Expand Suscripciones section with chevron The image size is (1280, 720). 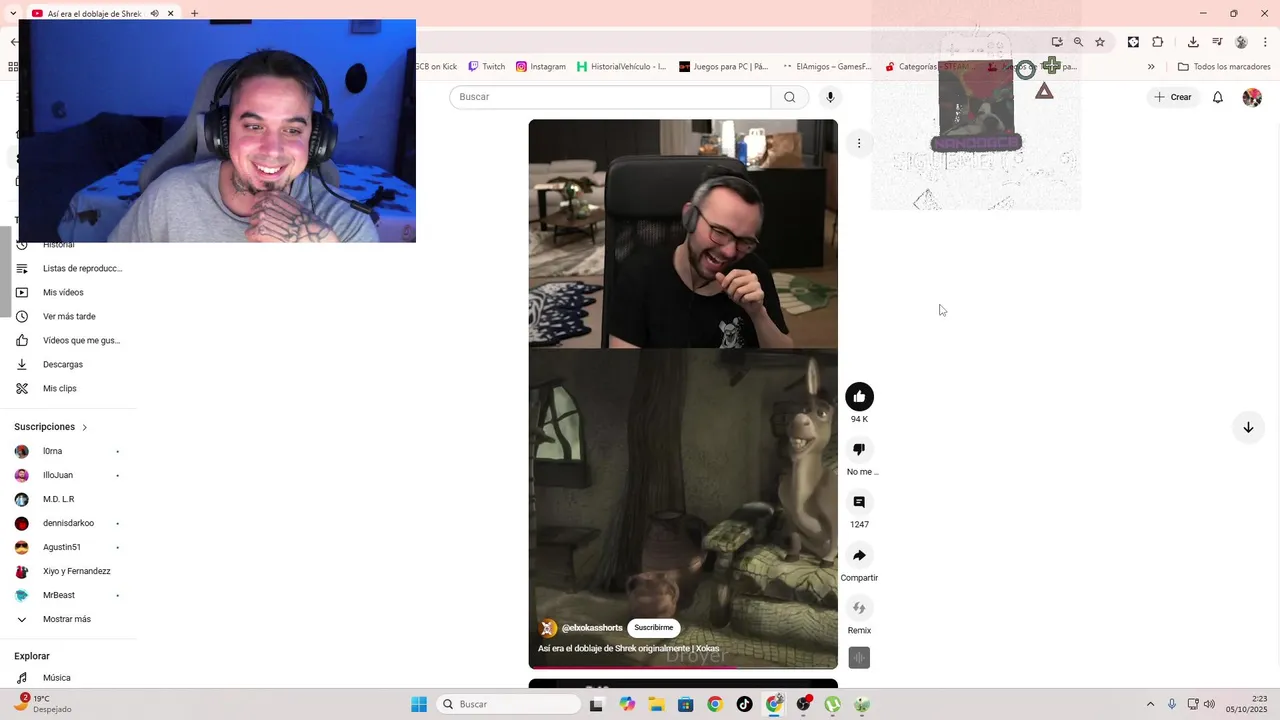tap(84, 428)
